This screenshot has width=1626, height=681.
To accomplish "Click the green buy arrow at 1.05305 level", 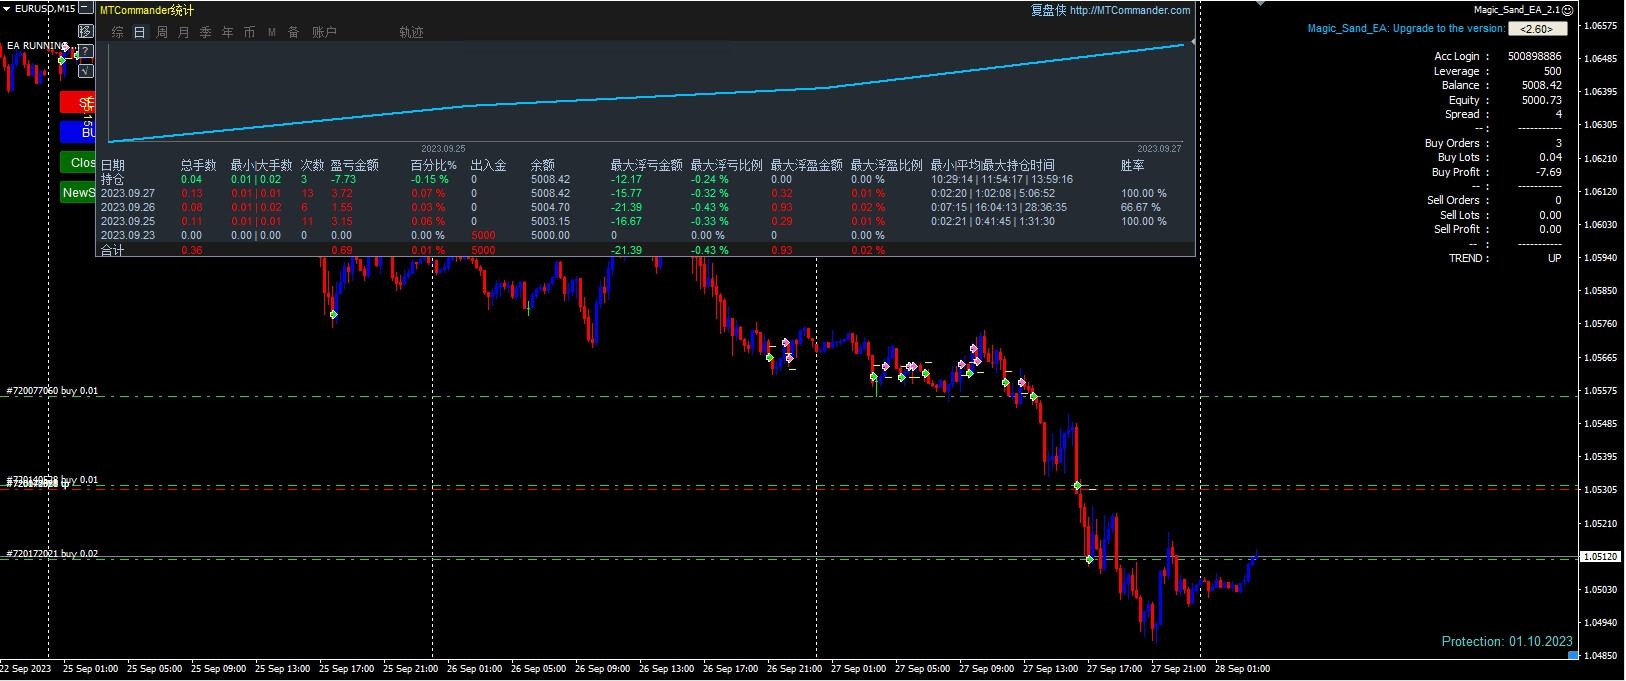I will 1077,486.
